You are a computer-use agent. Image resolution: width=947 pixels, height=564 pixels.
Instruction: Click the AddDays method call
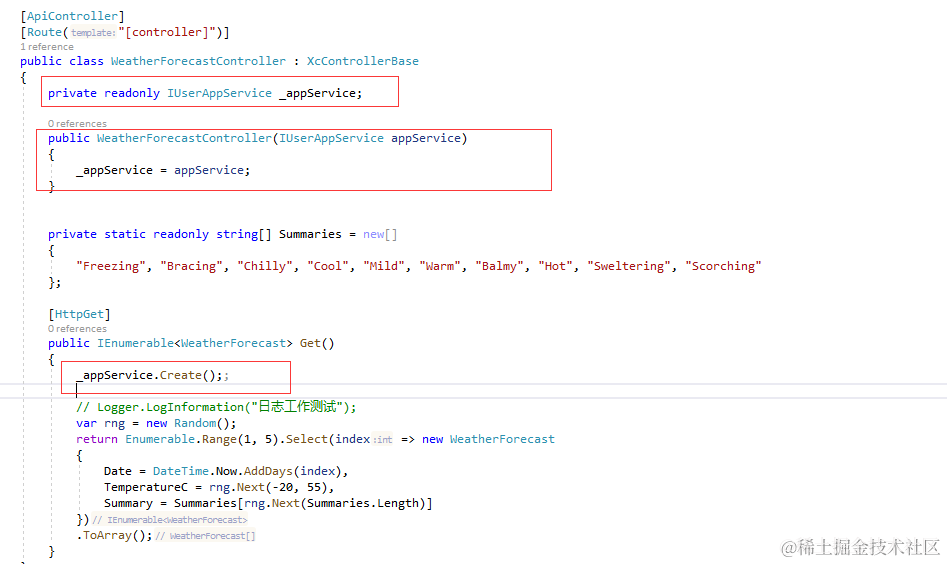(268, 471)
